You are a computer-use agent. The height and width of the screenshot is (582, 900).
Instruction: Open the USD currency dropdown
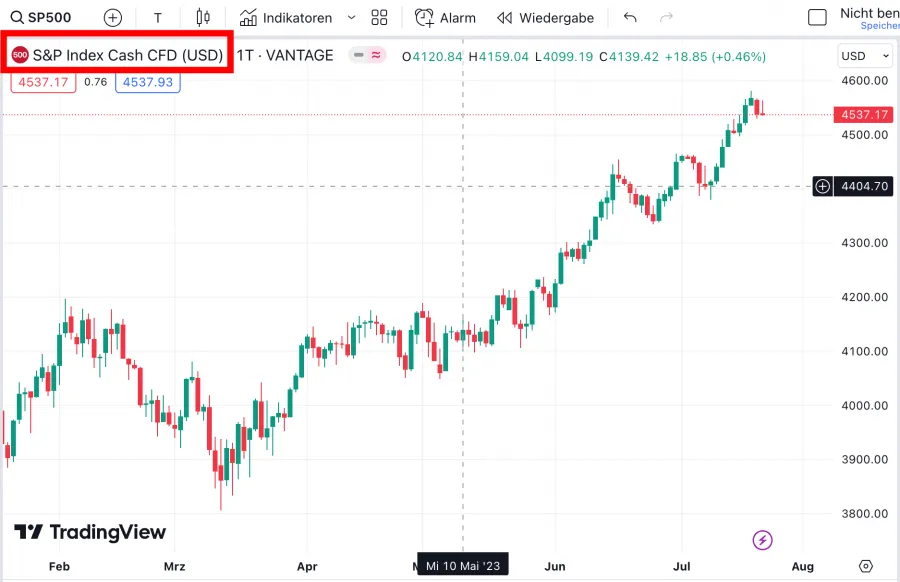coord(863,56)
